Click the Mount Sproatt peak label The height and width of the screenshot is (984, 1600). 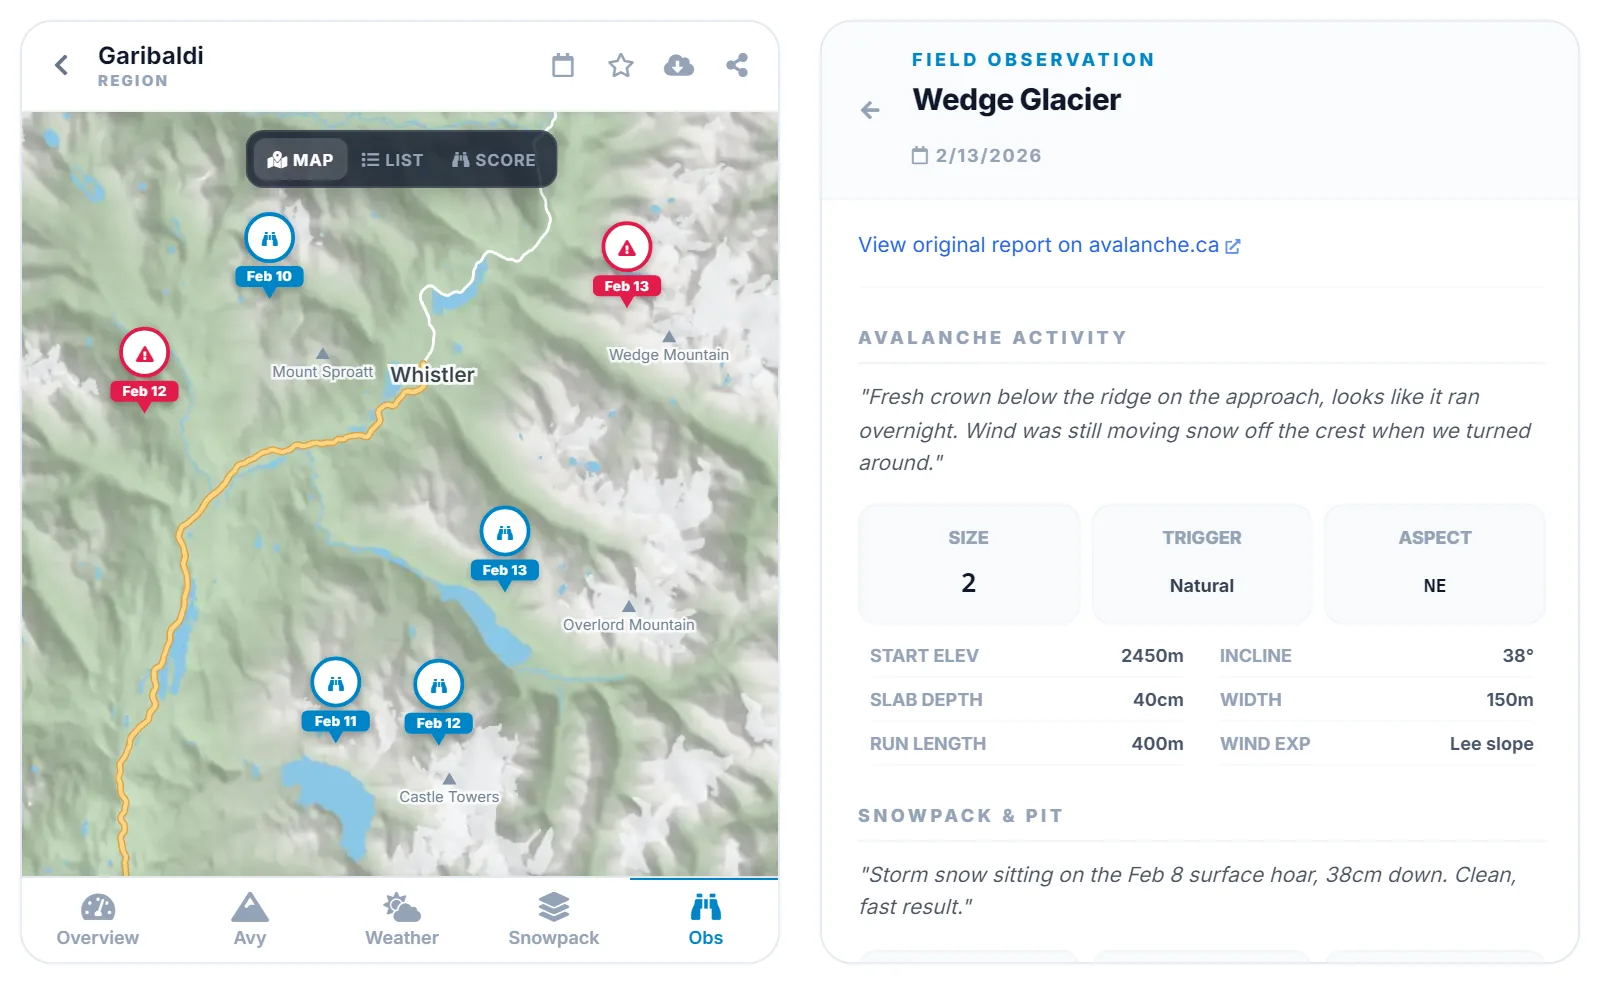323,372
